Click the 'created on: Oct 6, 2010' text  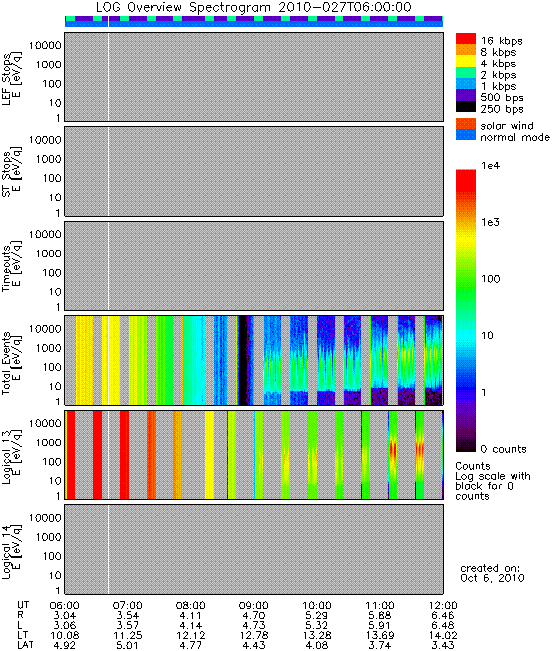(492, 573)
